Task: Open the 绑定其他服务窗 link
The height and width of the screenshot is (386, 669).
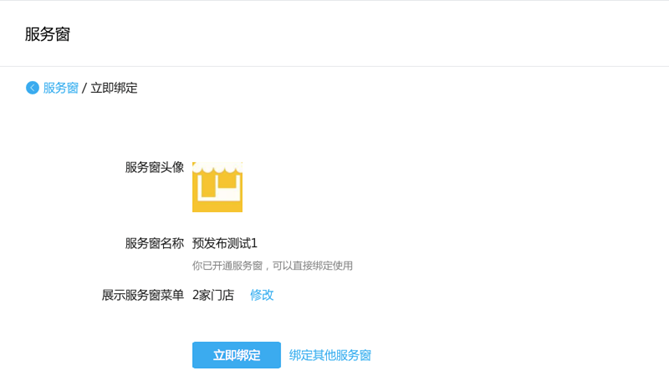Action: coord(330,355)
